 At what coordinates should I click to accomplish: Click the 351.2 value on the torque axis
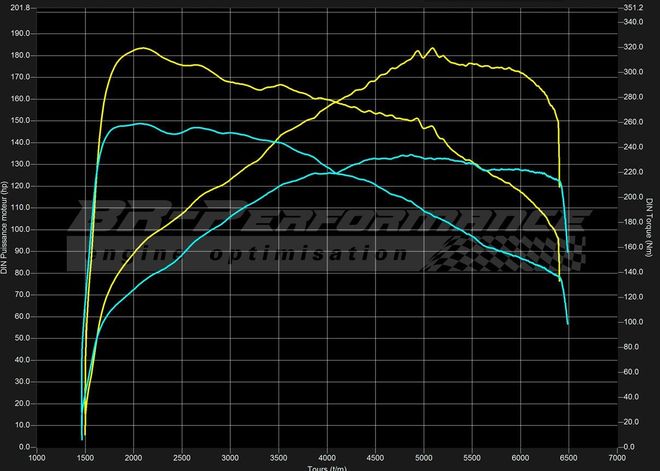pyautogui.click(x=632, y=8)
